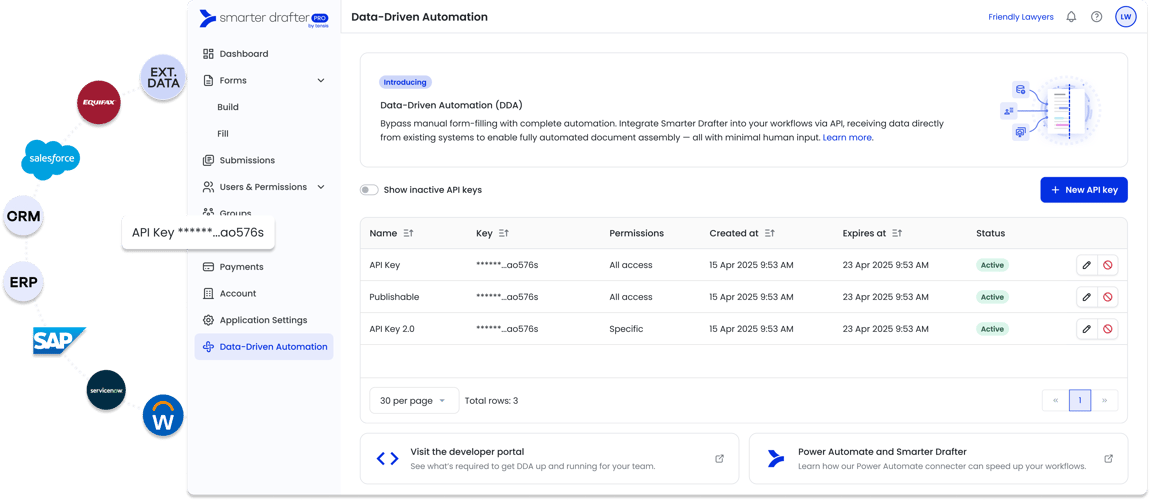
Task: Revoke API Key 2.0 with block icon
Action: [x=1107, y=329]
